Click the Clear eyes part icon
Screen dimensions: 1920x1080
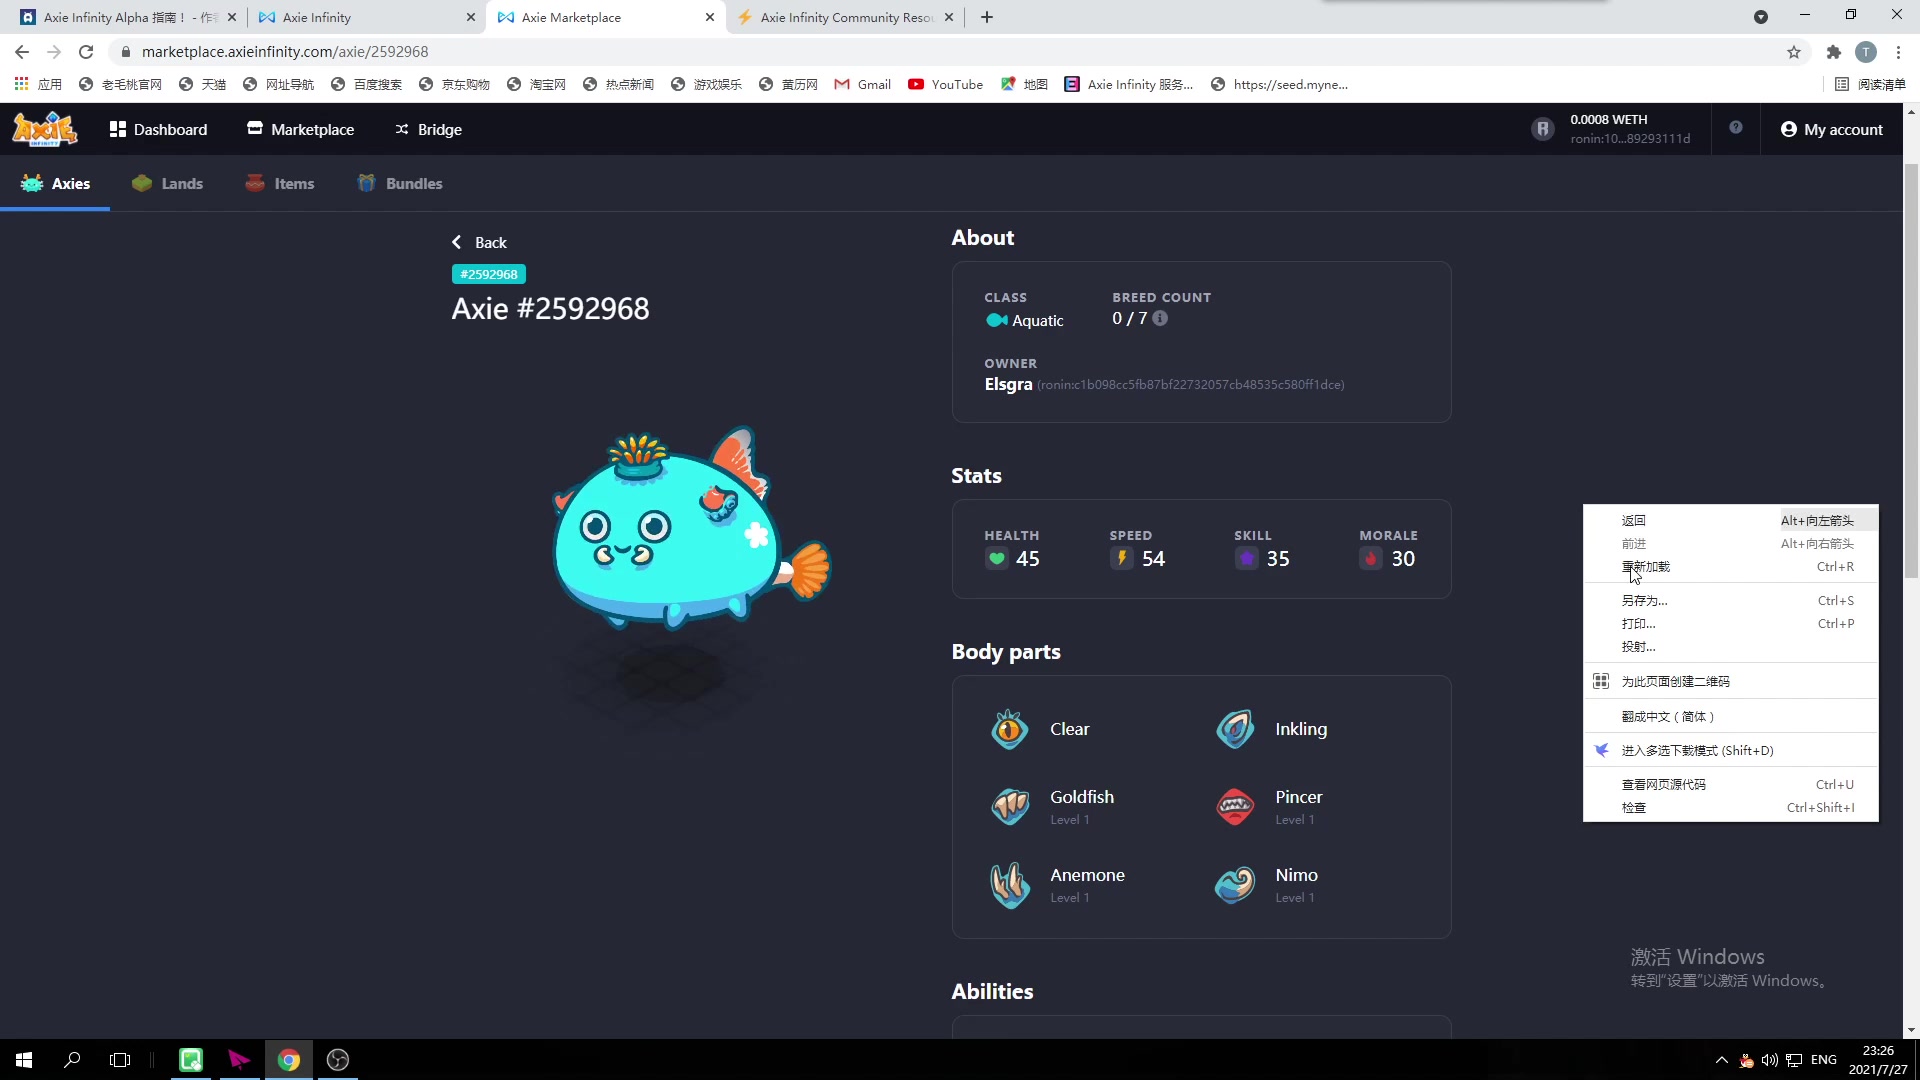[1010, 730]
